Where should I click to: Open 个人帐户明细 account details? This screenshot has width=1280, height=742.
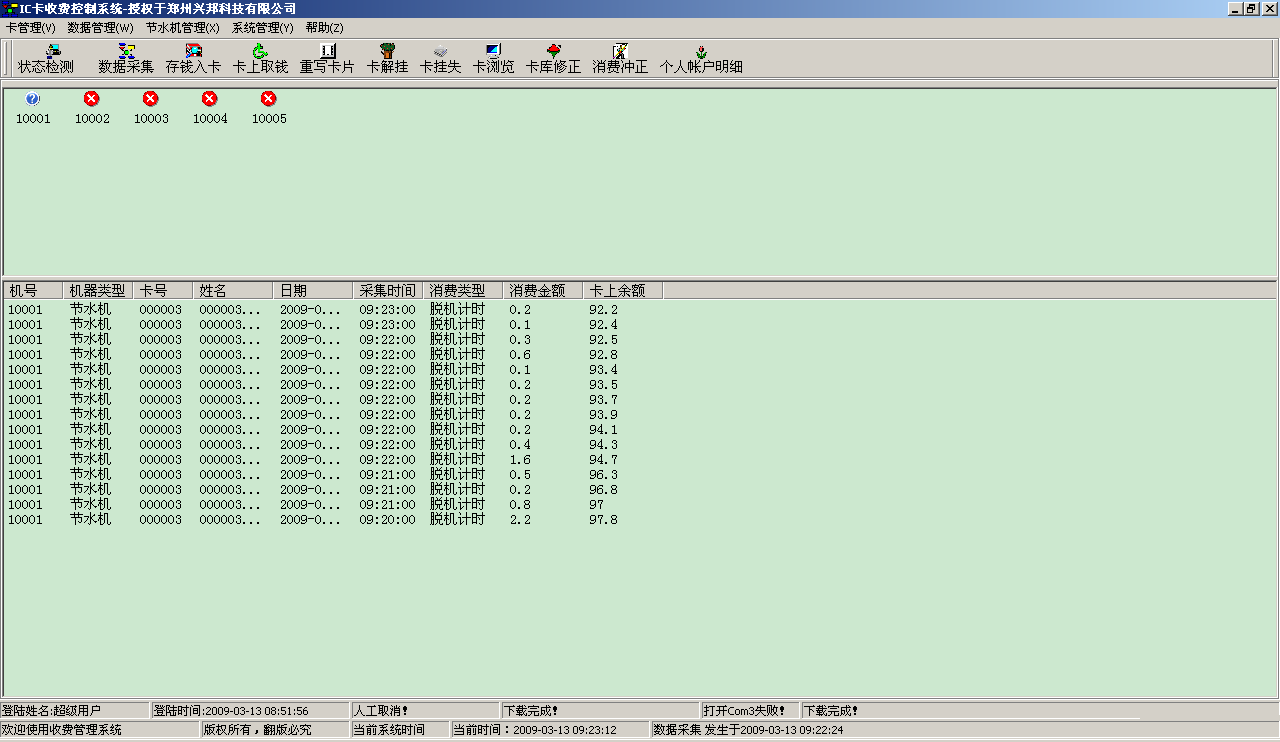701,59
